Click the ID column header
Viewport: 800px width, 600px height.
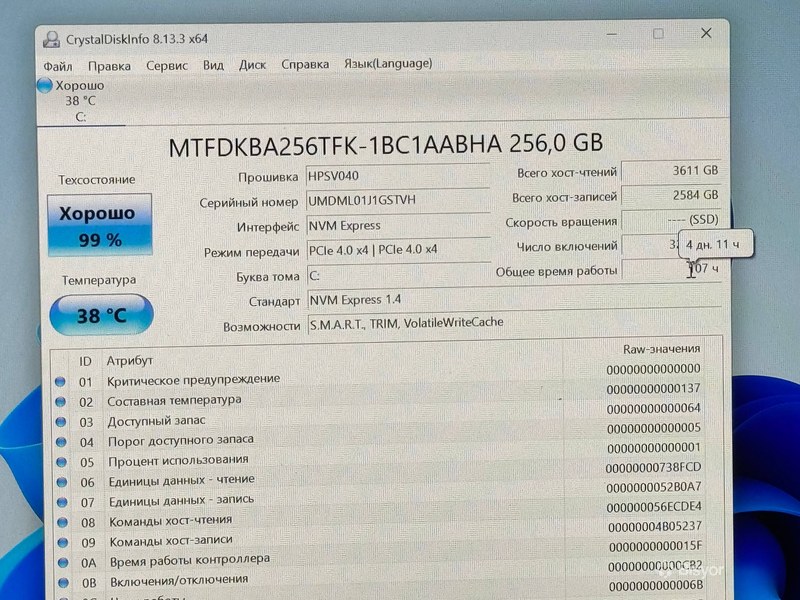pyautogui.click(x=85, y=361)
